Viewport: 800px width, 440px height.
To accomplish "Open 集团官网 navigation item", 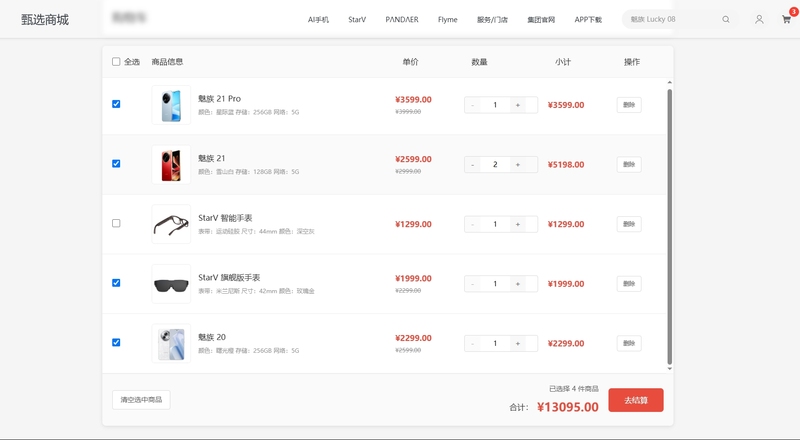I will (541, 19).
